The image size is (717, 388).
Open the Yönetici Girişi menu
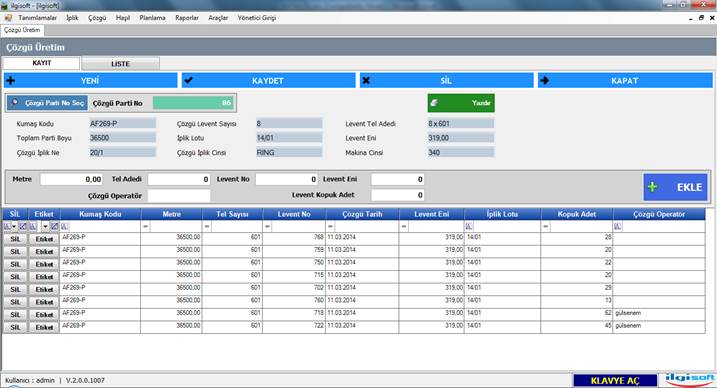(257, 18)
